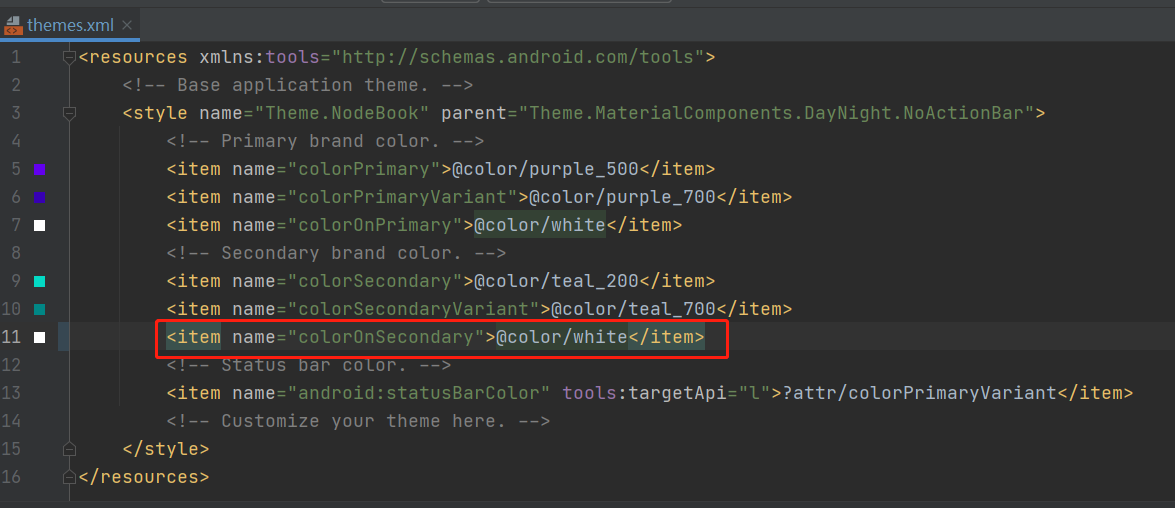This screenshot has width=1175, height=508.
Task: Click the XML file icon on themes.xml tab
Action: (13, 25)
